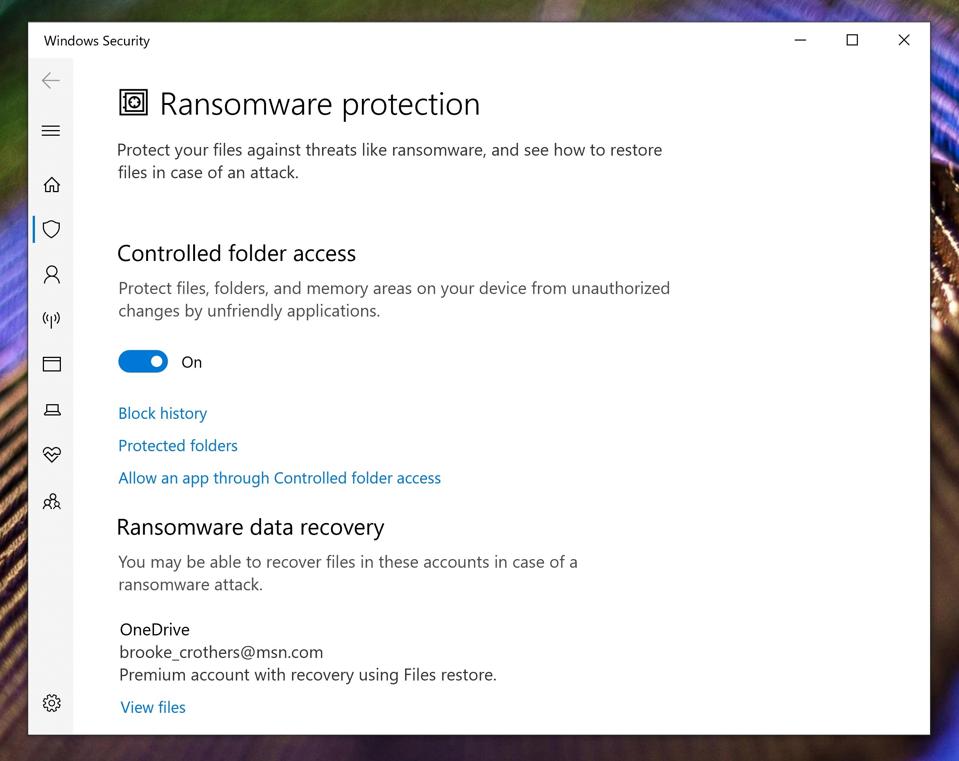959x761 pixels.
Task: Open Family options from the sidebar
Action: [x=51, y=501]
